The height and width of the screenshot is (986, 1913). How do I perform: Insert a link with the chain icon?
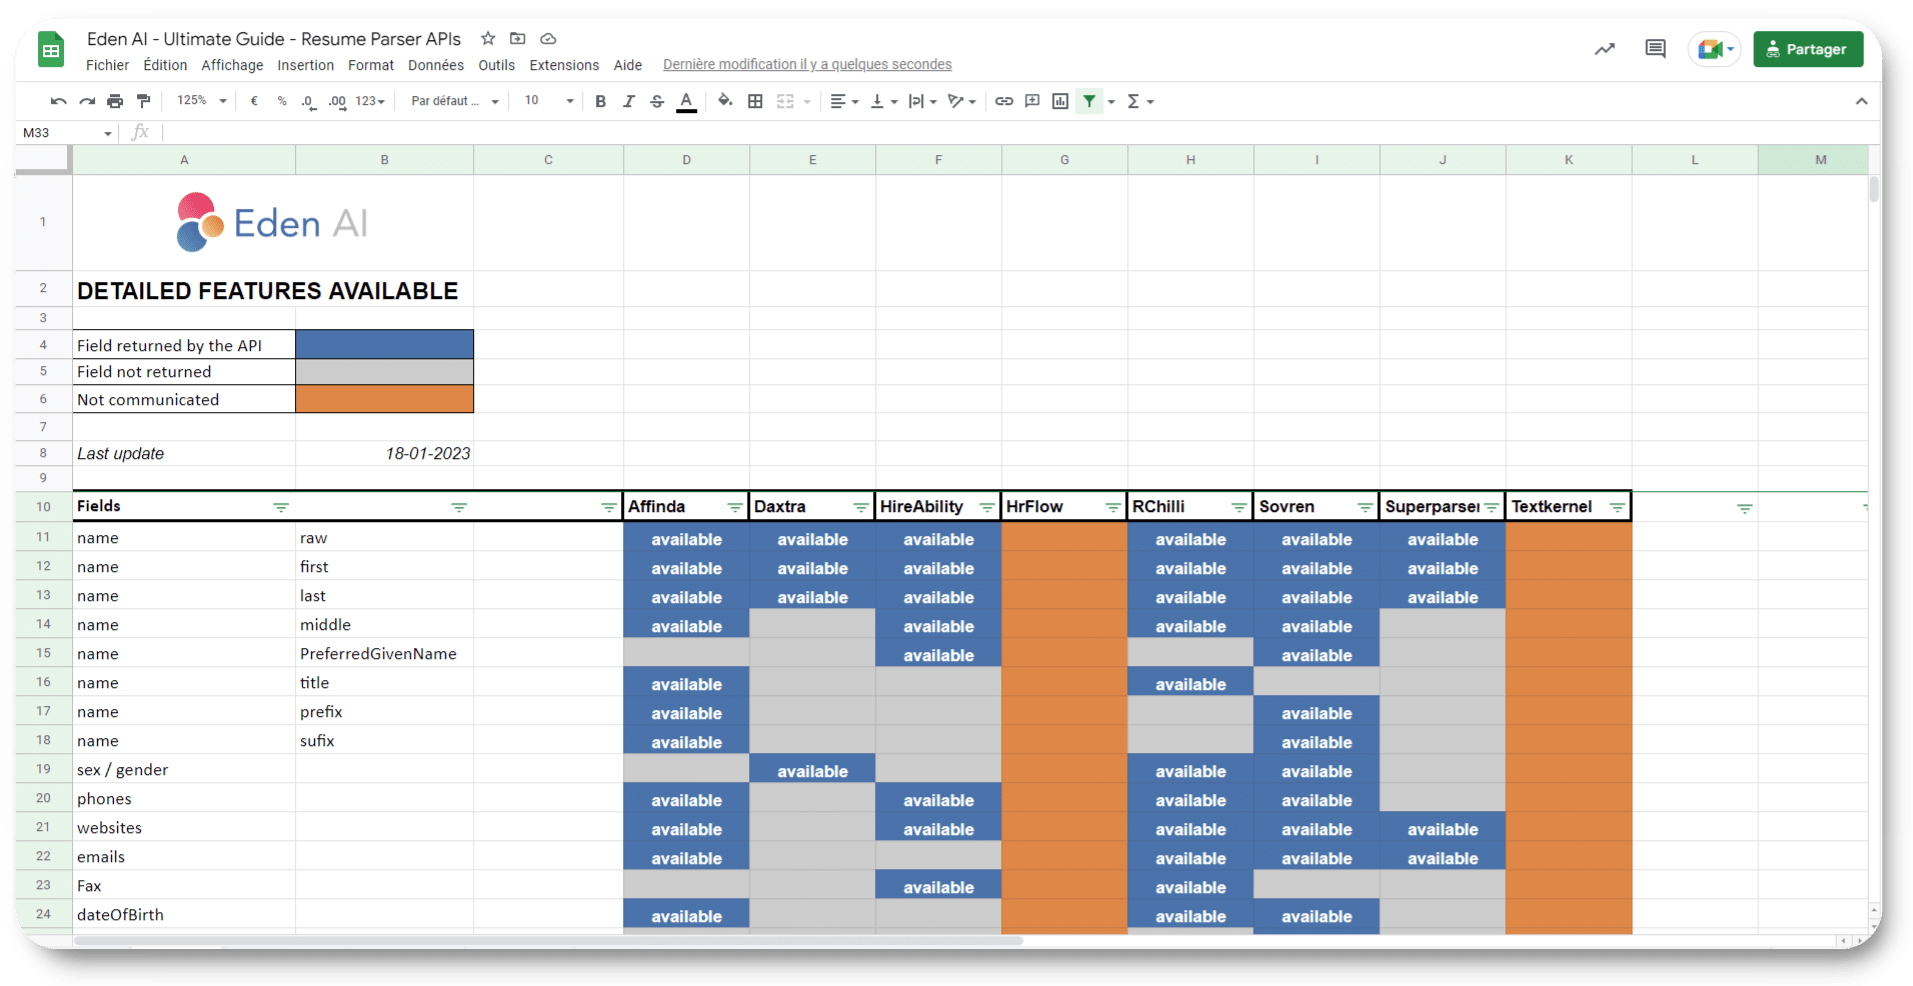1004,101
